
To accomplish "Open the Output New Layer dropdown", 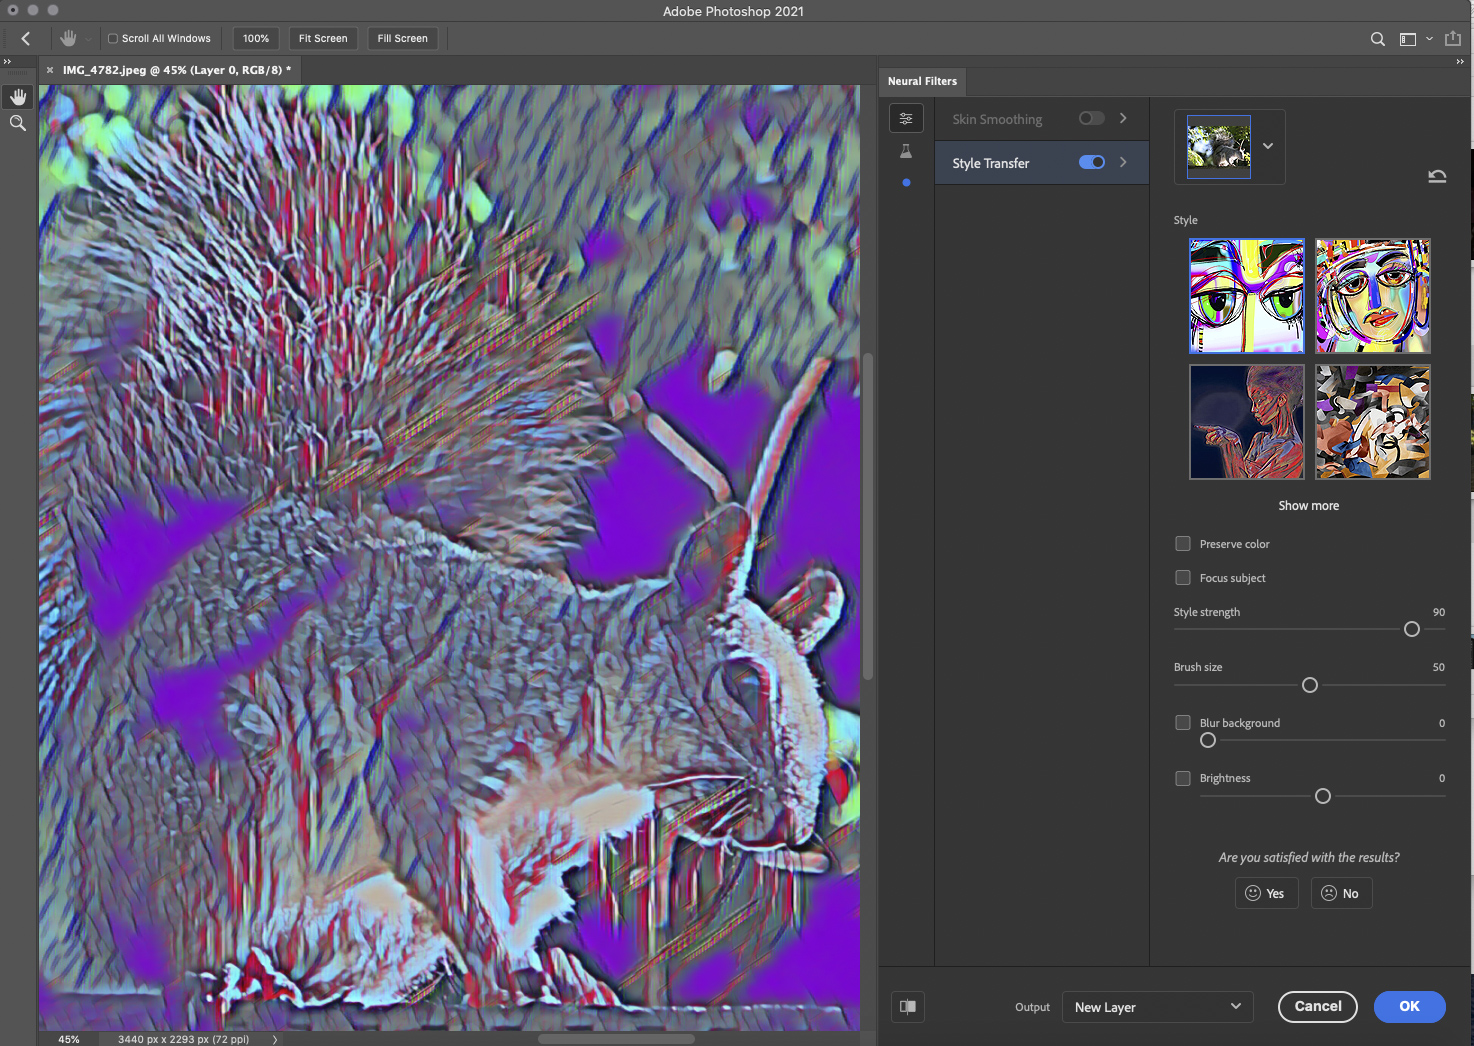I will (x=1157, y=1007).
